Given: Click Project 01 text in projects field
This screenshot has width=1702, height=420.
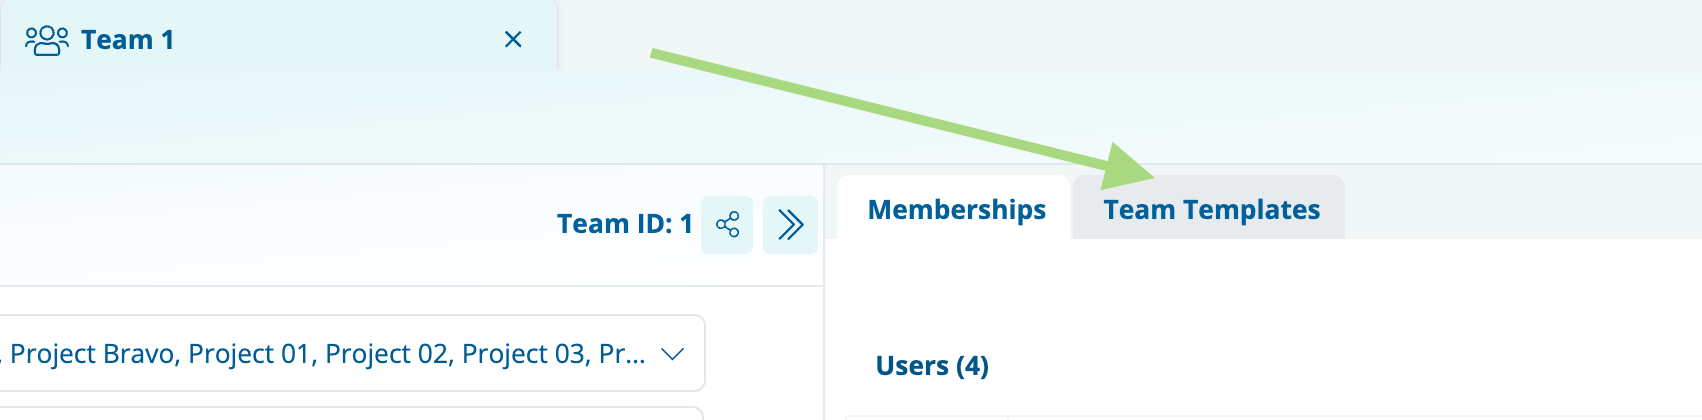Looking at the screenshot, I should click(249, 354).
